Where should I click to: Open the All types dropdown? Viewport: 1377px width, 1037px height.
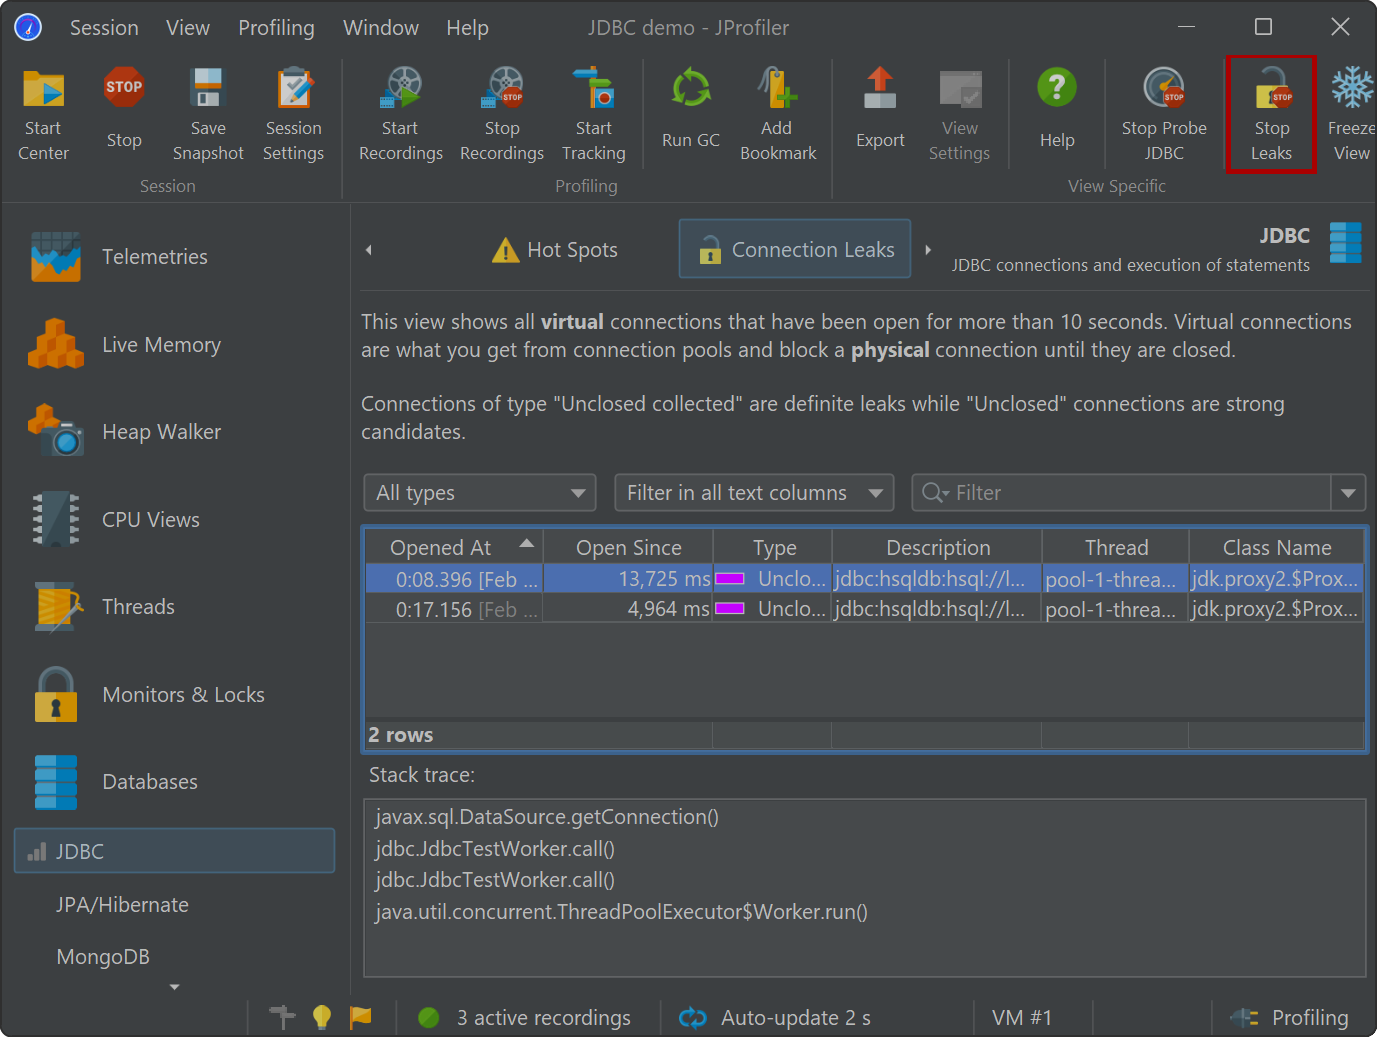coord(480,493)
